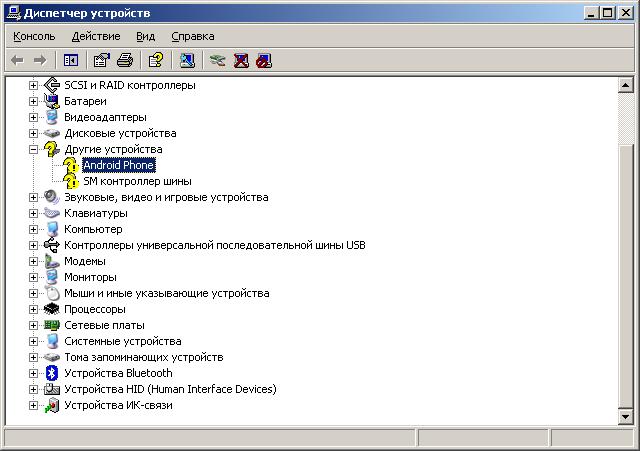The height and width of the screenshot is (451, 640).
Task: Click Другие устройства question mark icon
Action: click(x=52, y=149)
